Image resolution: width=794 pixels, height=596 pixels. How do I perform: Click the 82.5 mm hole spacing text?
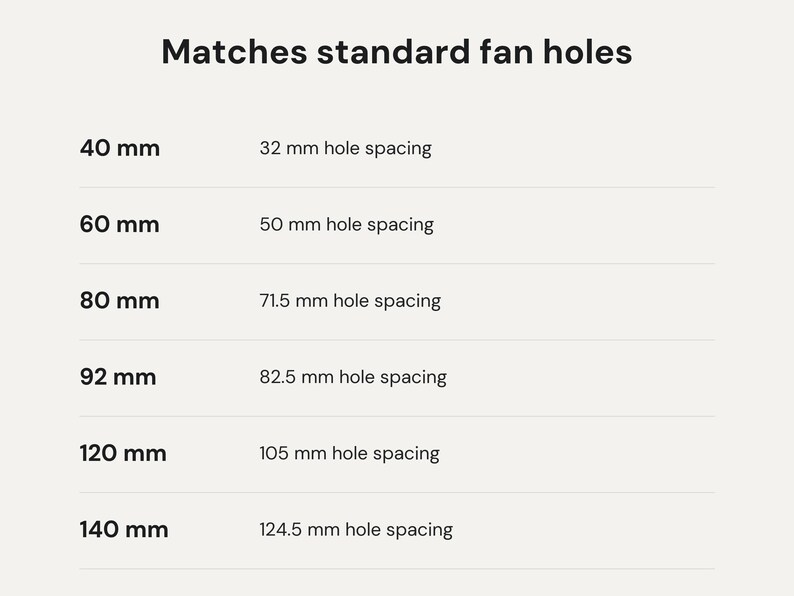point(353,377)
